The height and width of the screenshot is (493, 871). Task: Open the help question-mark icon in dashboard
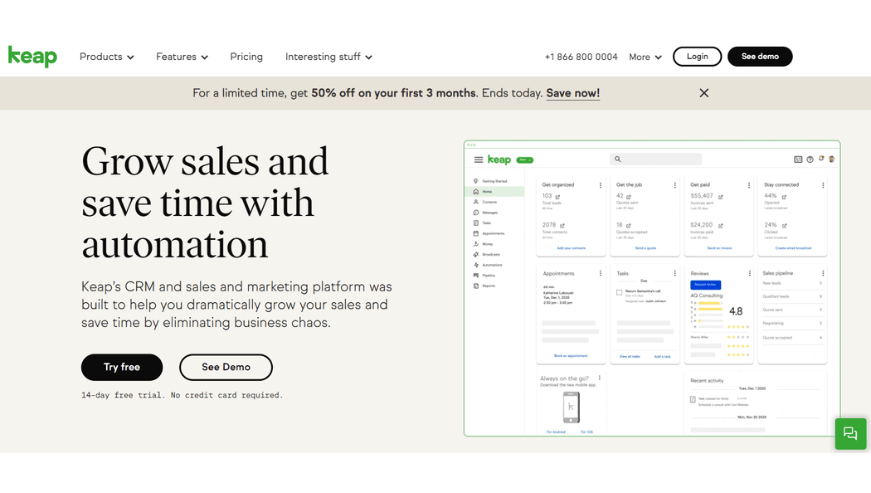pyautogui.click(x=810, y=159)
